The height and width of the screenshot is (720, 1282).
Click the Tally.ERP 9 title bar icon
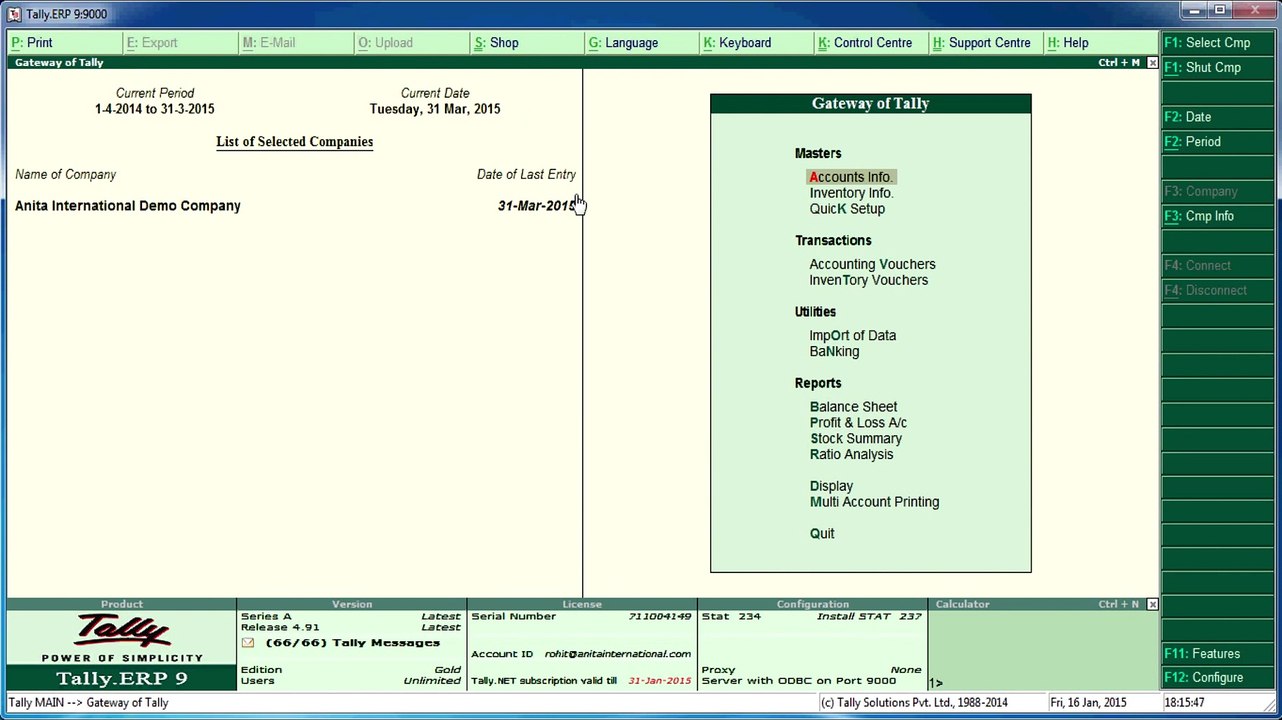[14, 14]
